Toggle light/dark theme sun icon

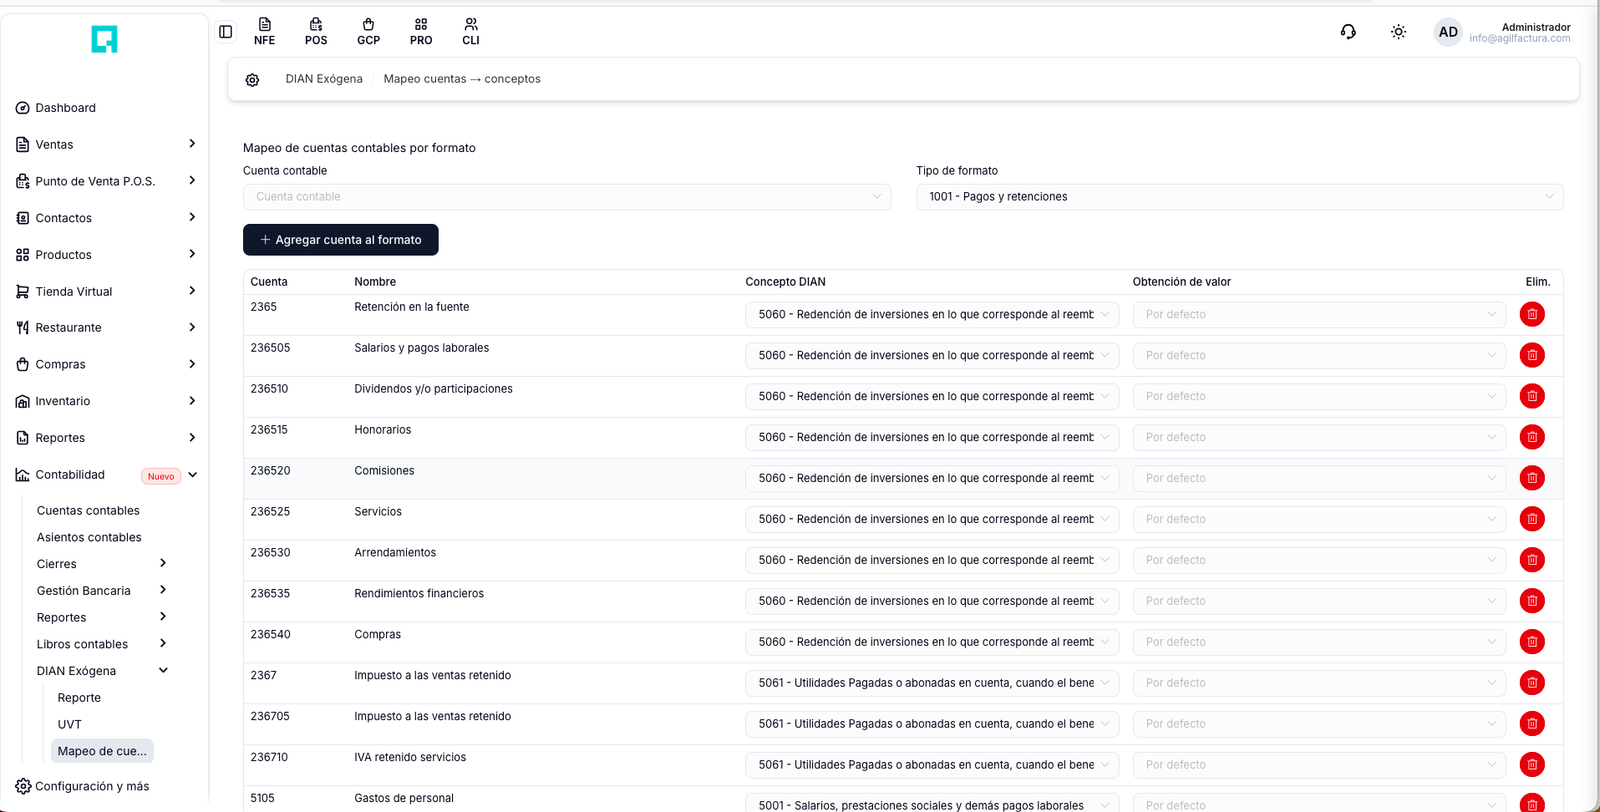click(1398, 32)
